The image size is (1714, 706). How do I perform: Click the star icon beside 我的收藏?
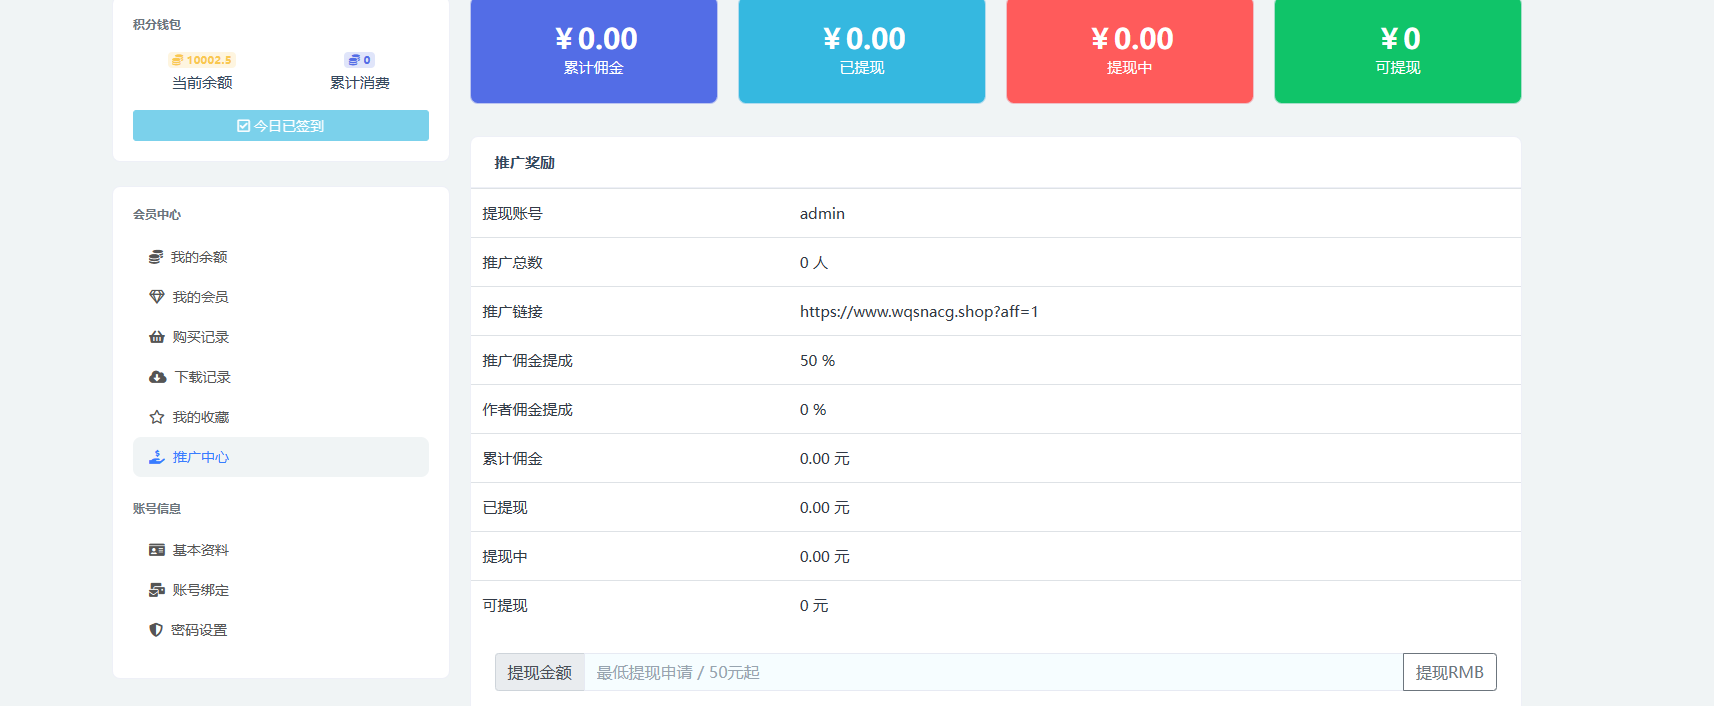click(x=157, y=417)
